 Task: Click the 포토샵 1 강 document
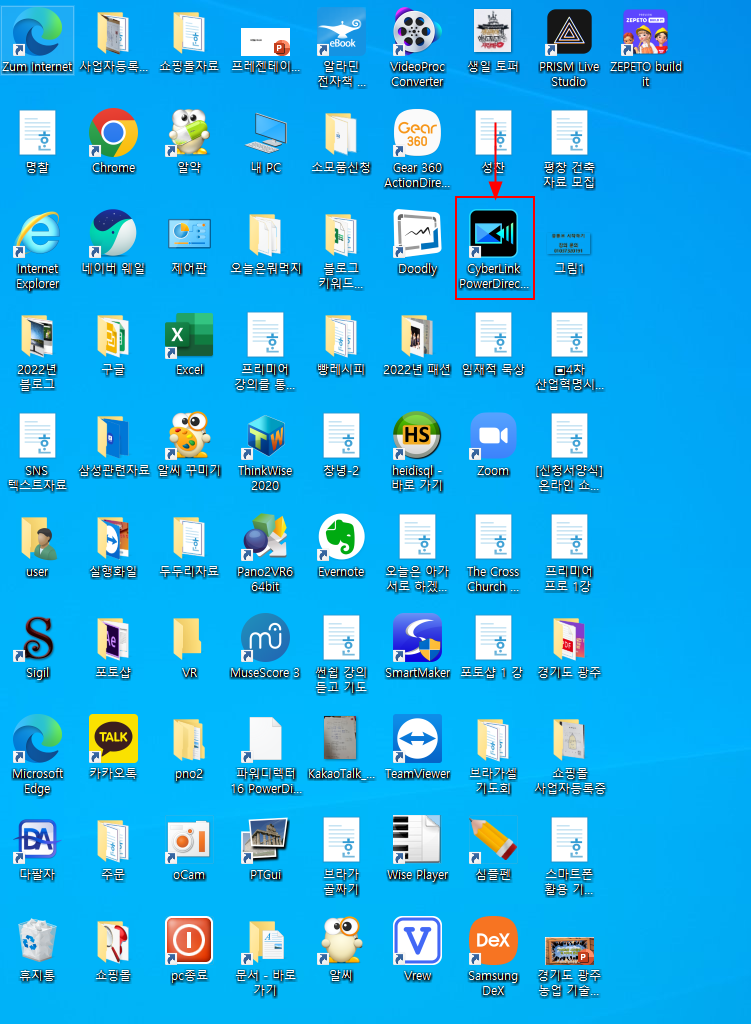pos(494,638)
